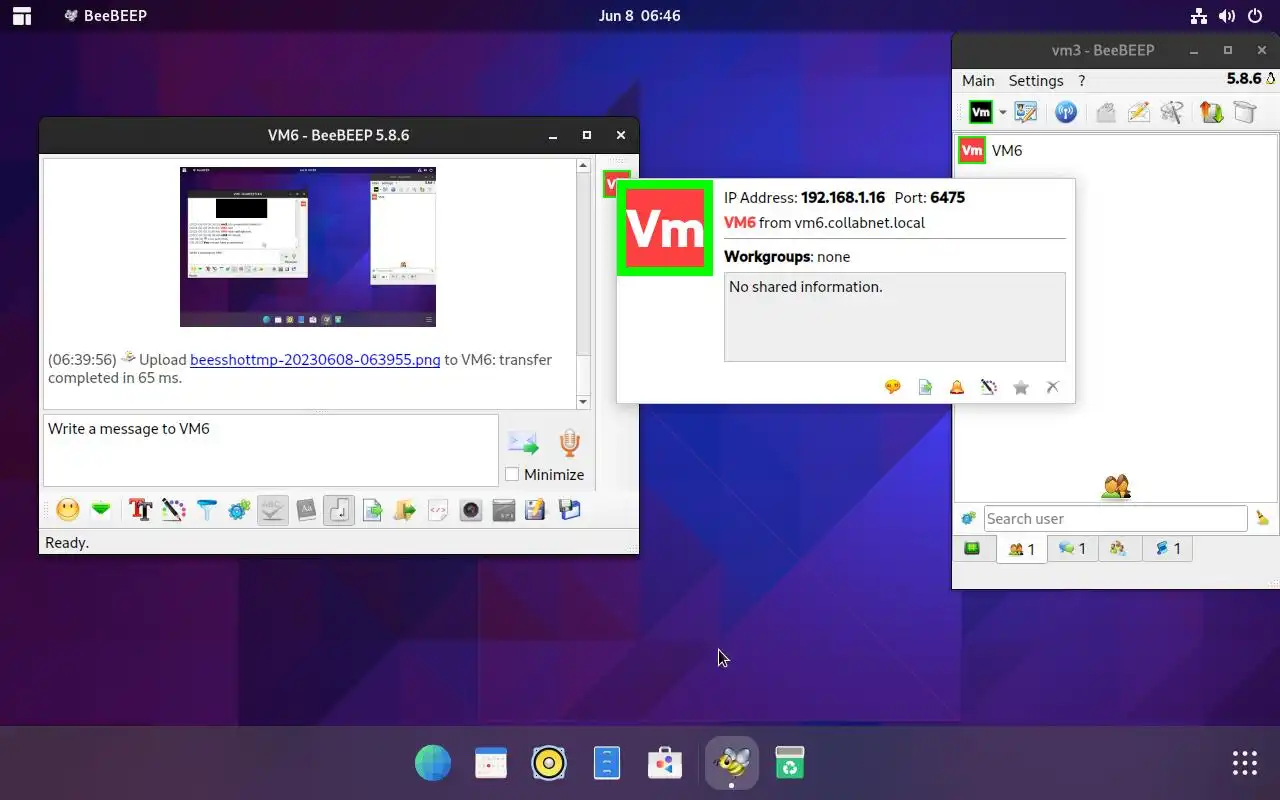Click the Search user field

(1115, 518)
